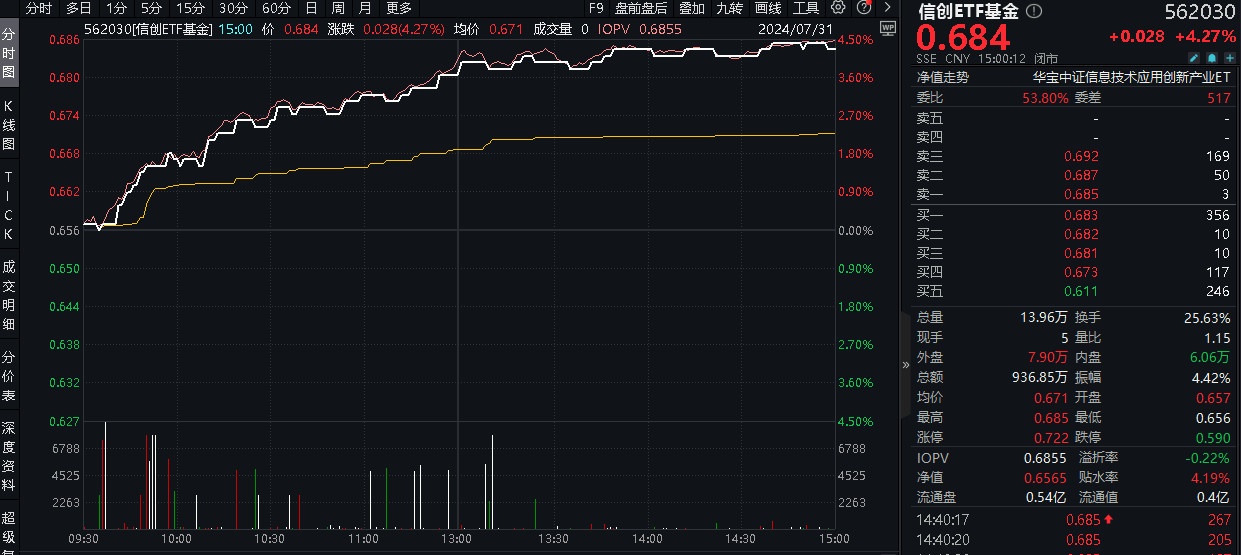Switch to the 5分 period tab
Image resolution: width=1241 pixels, height=555 pixels.
click(x=151, y=8)
